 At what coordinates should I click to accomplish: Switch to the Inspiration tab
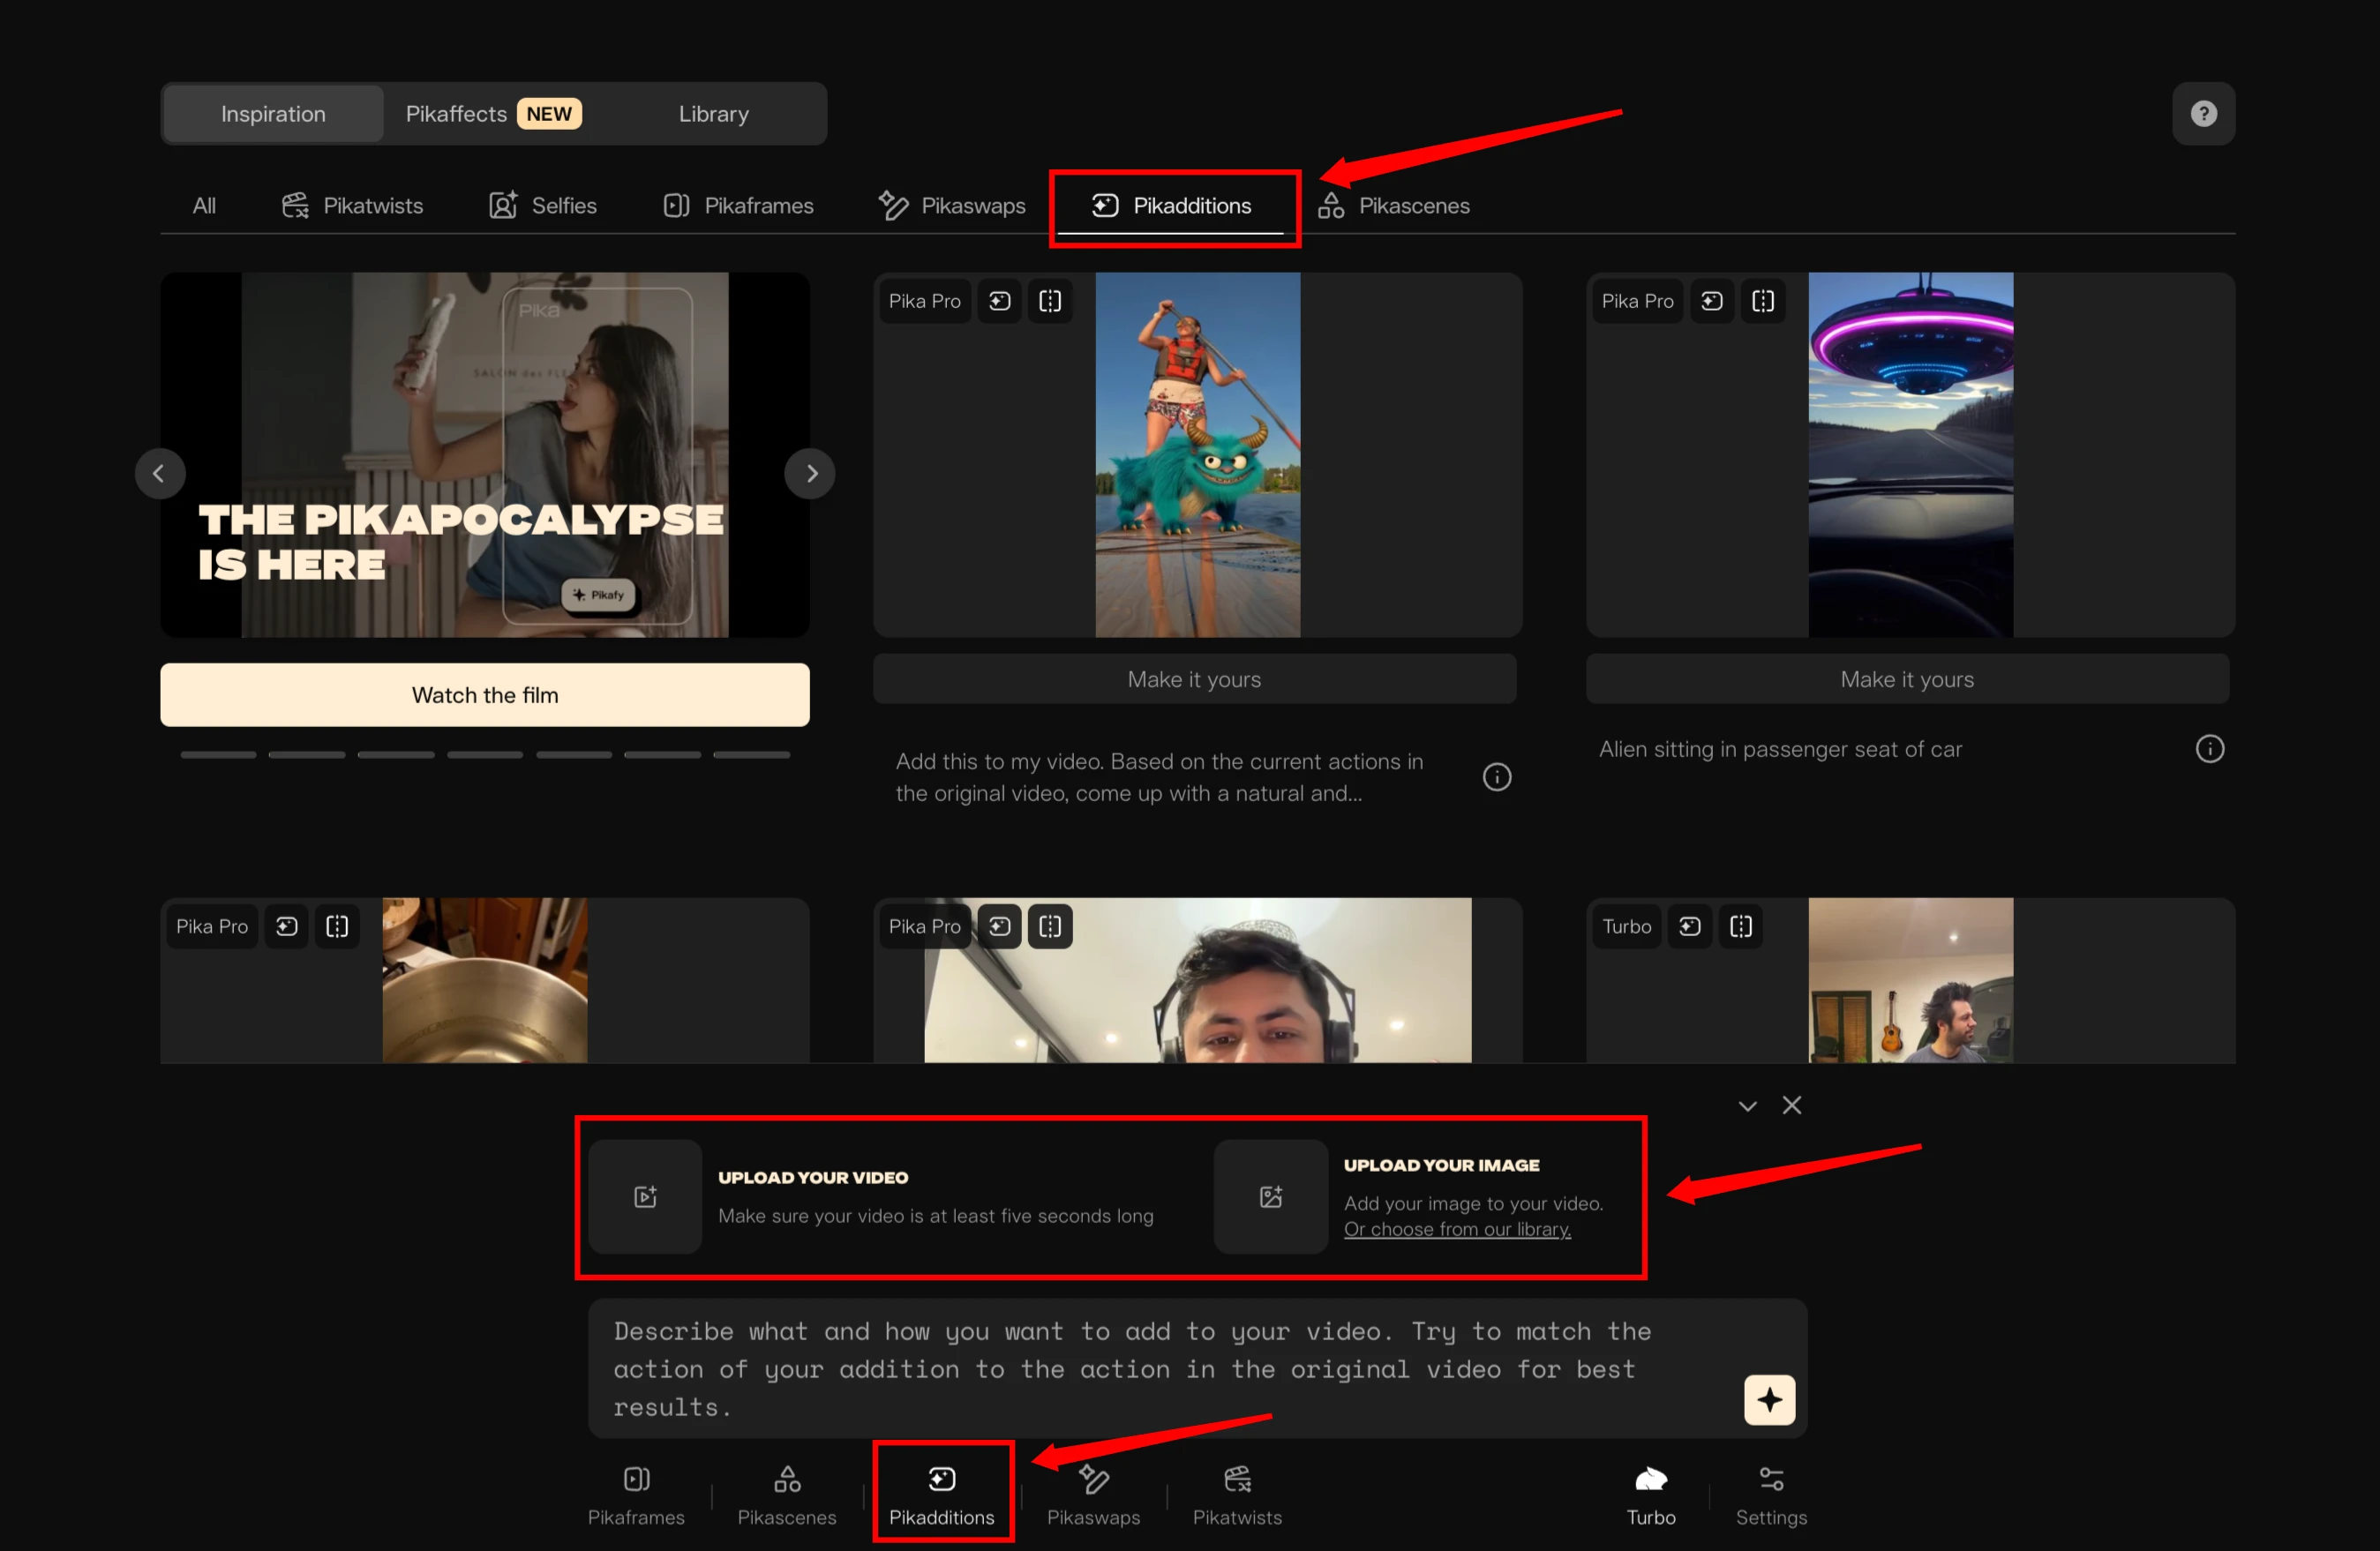pos(273,114)
